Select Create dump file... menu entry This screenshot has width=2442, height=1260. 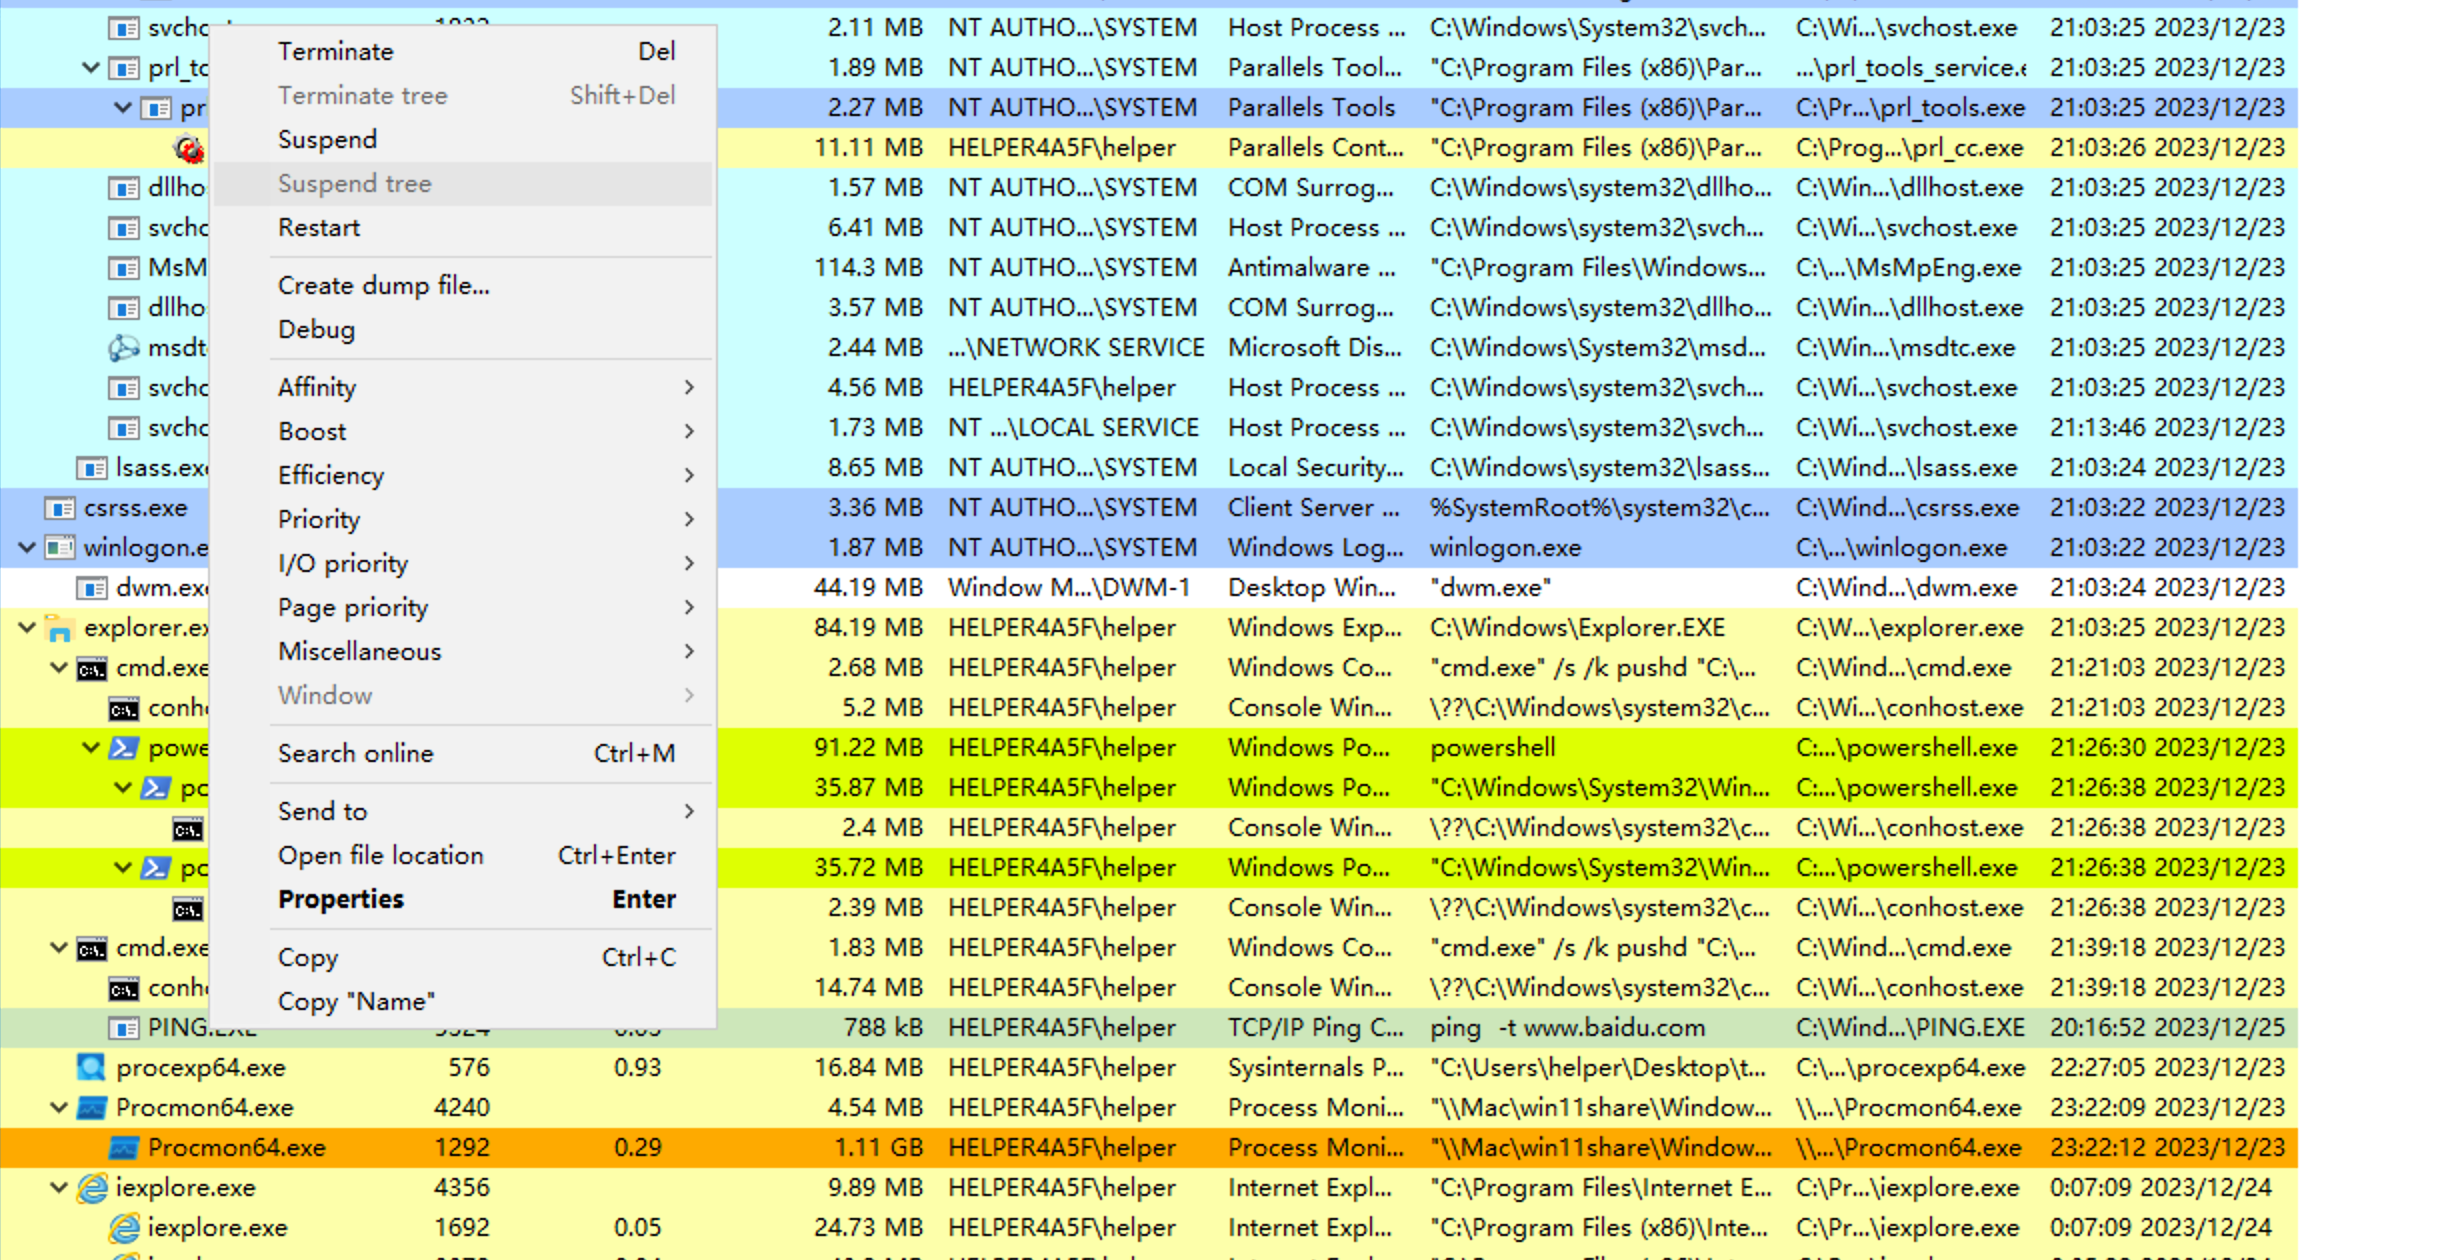(464, 285)
